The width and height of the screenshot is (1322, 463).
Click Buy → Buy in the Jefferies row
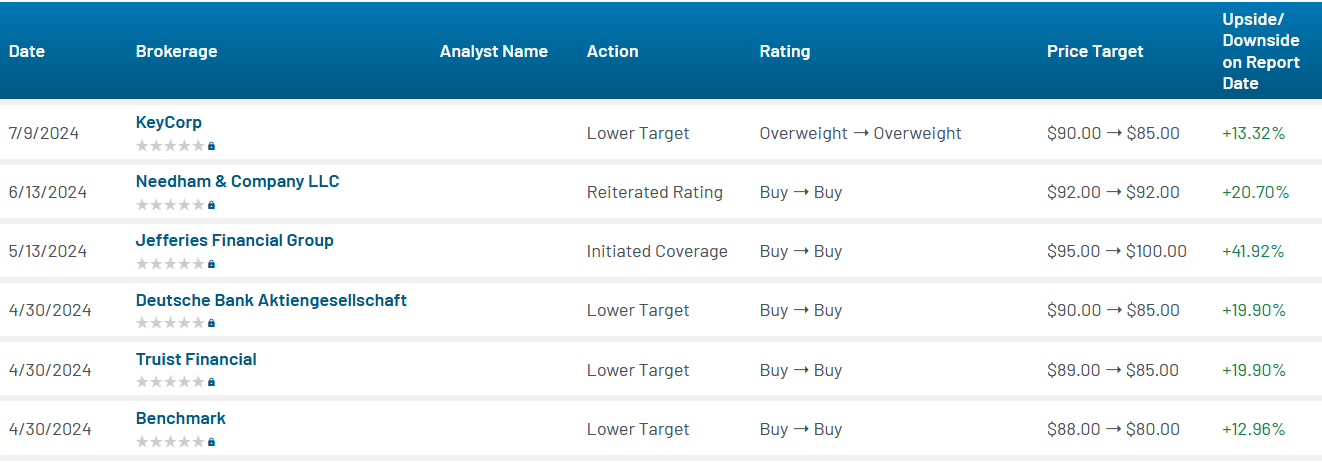pyautogui.click(x=801, y=251)
